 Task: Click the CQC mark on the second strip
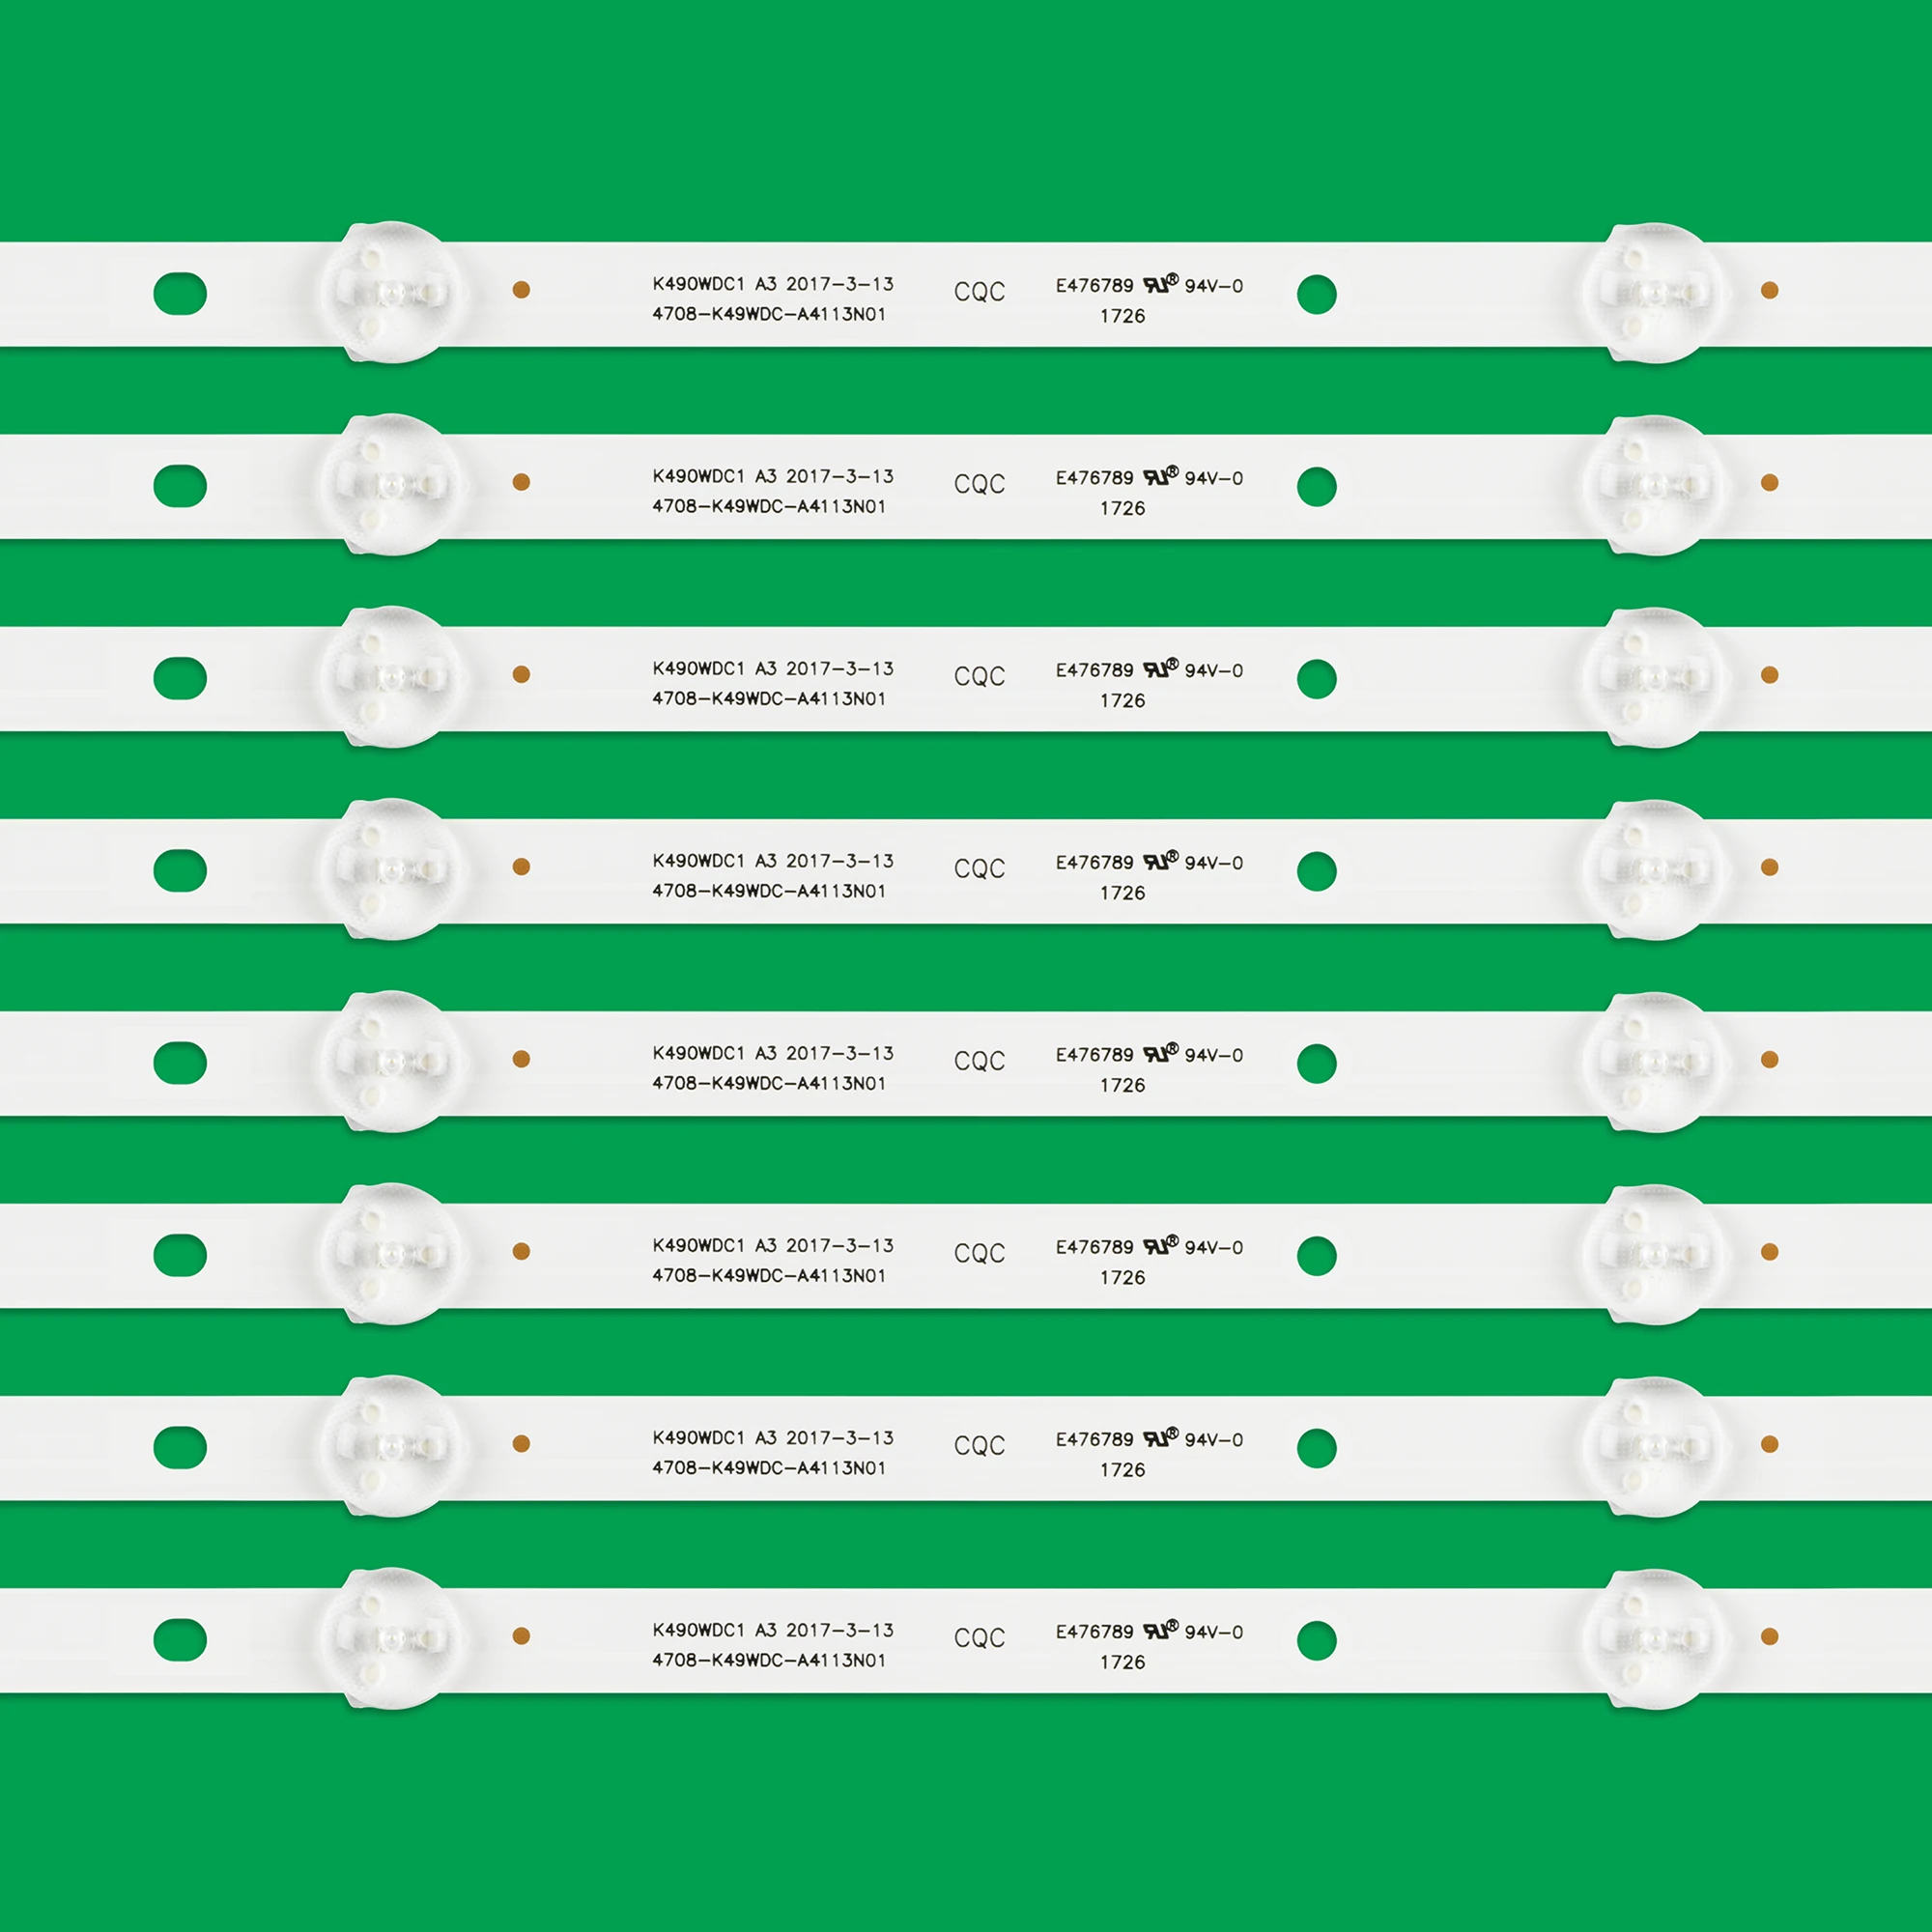(979, 484)
